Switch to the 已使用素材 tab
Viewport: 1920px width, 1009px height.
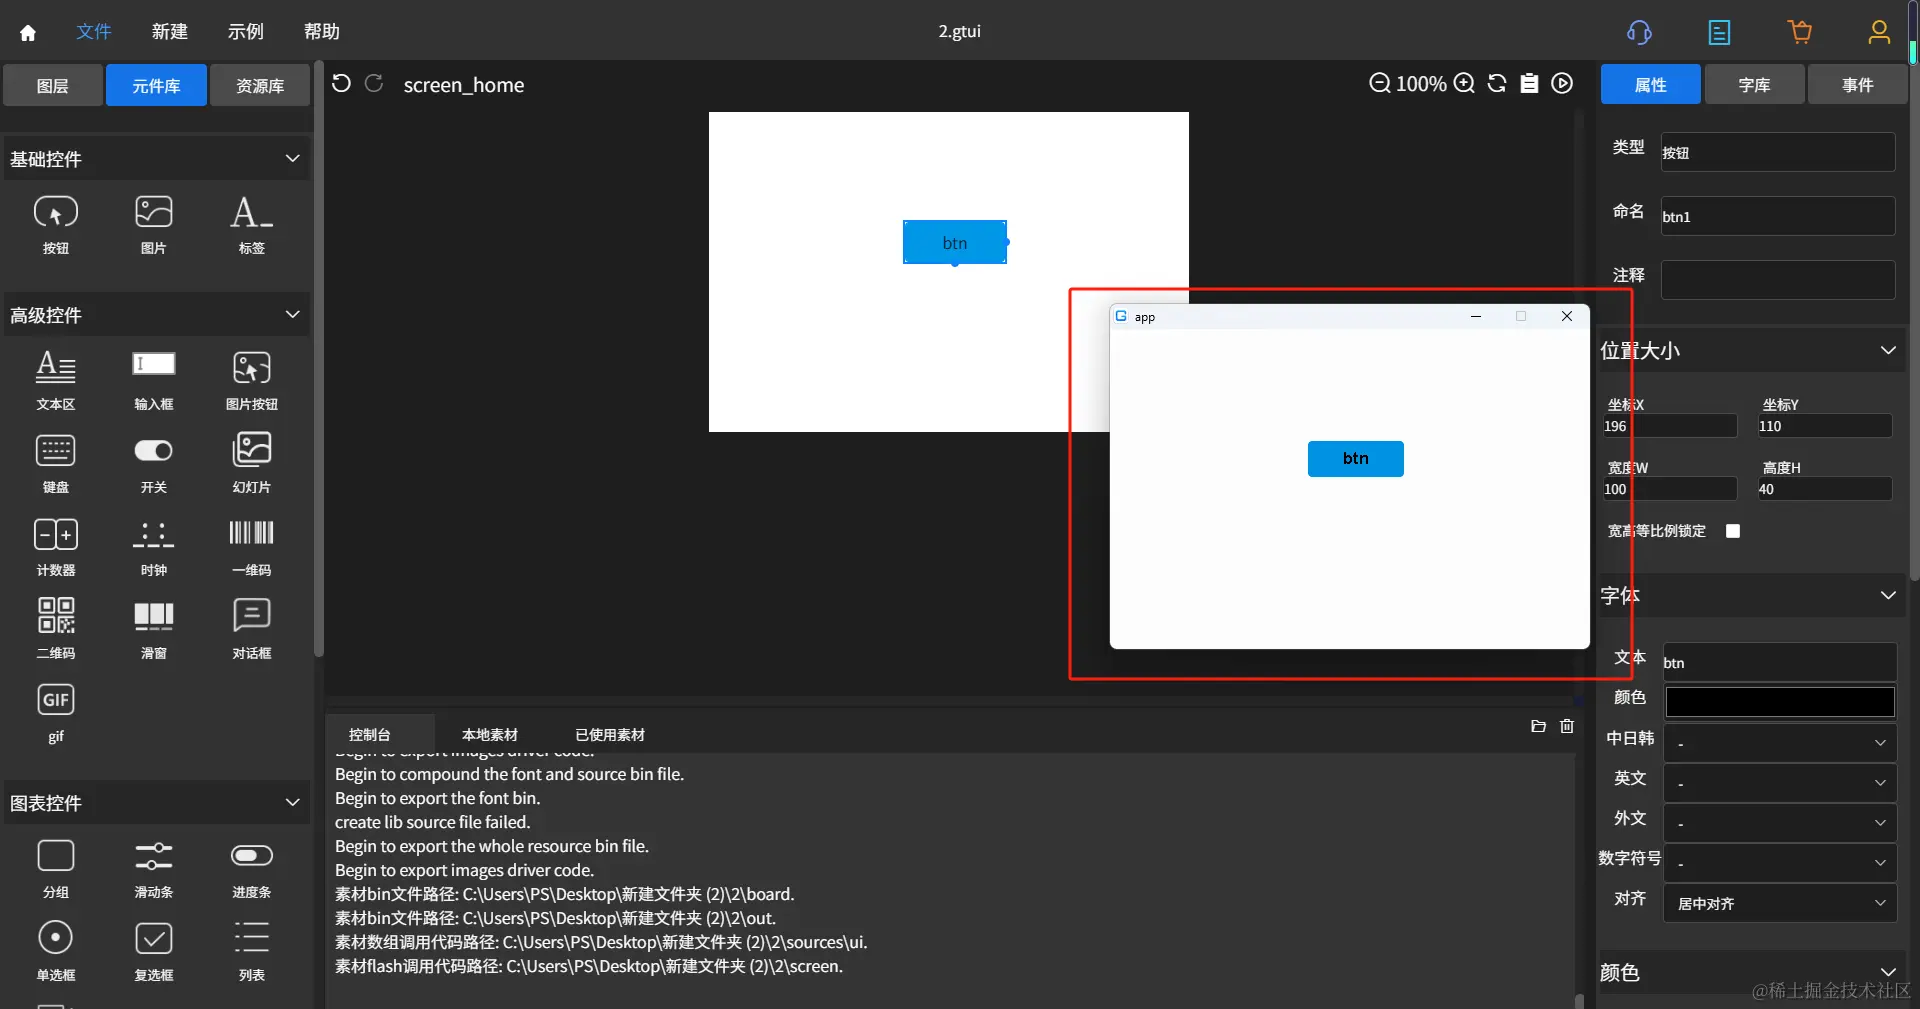(610, 735)
